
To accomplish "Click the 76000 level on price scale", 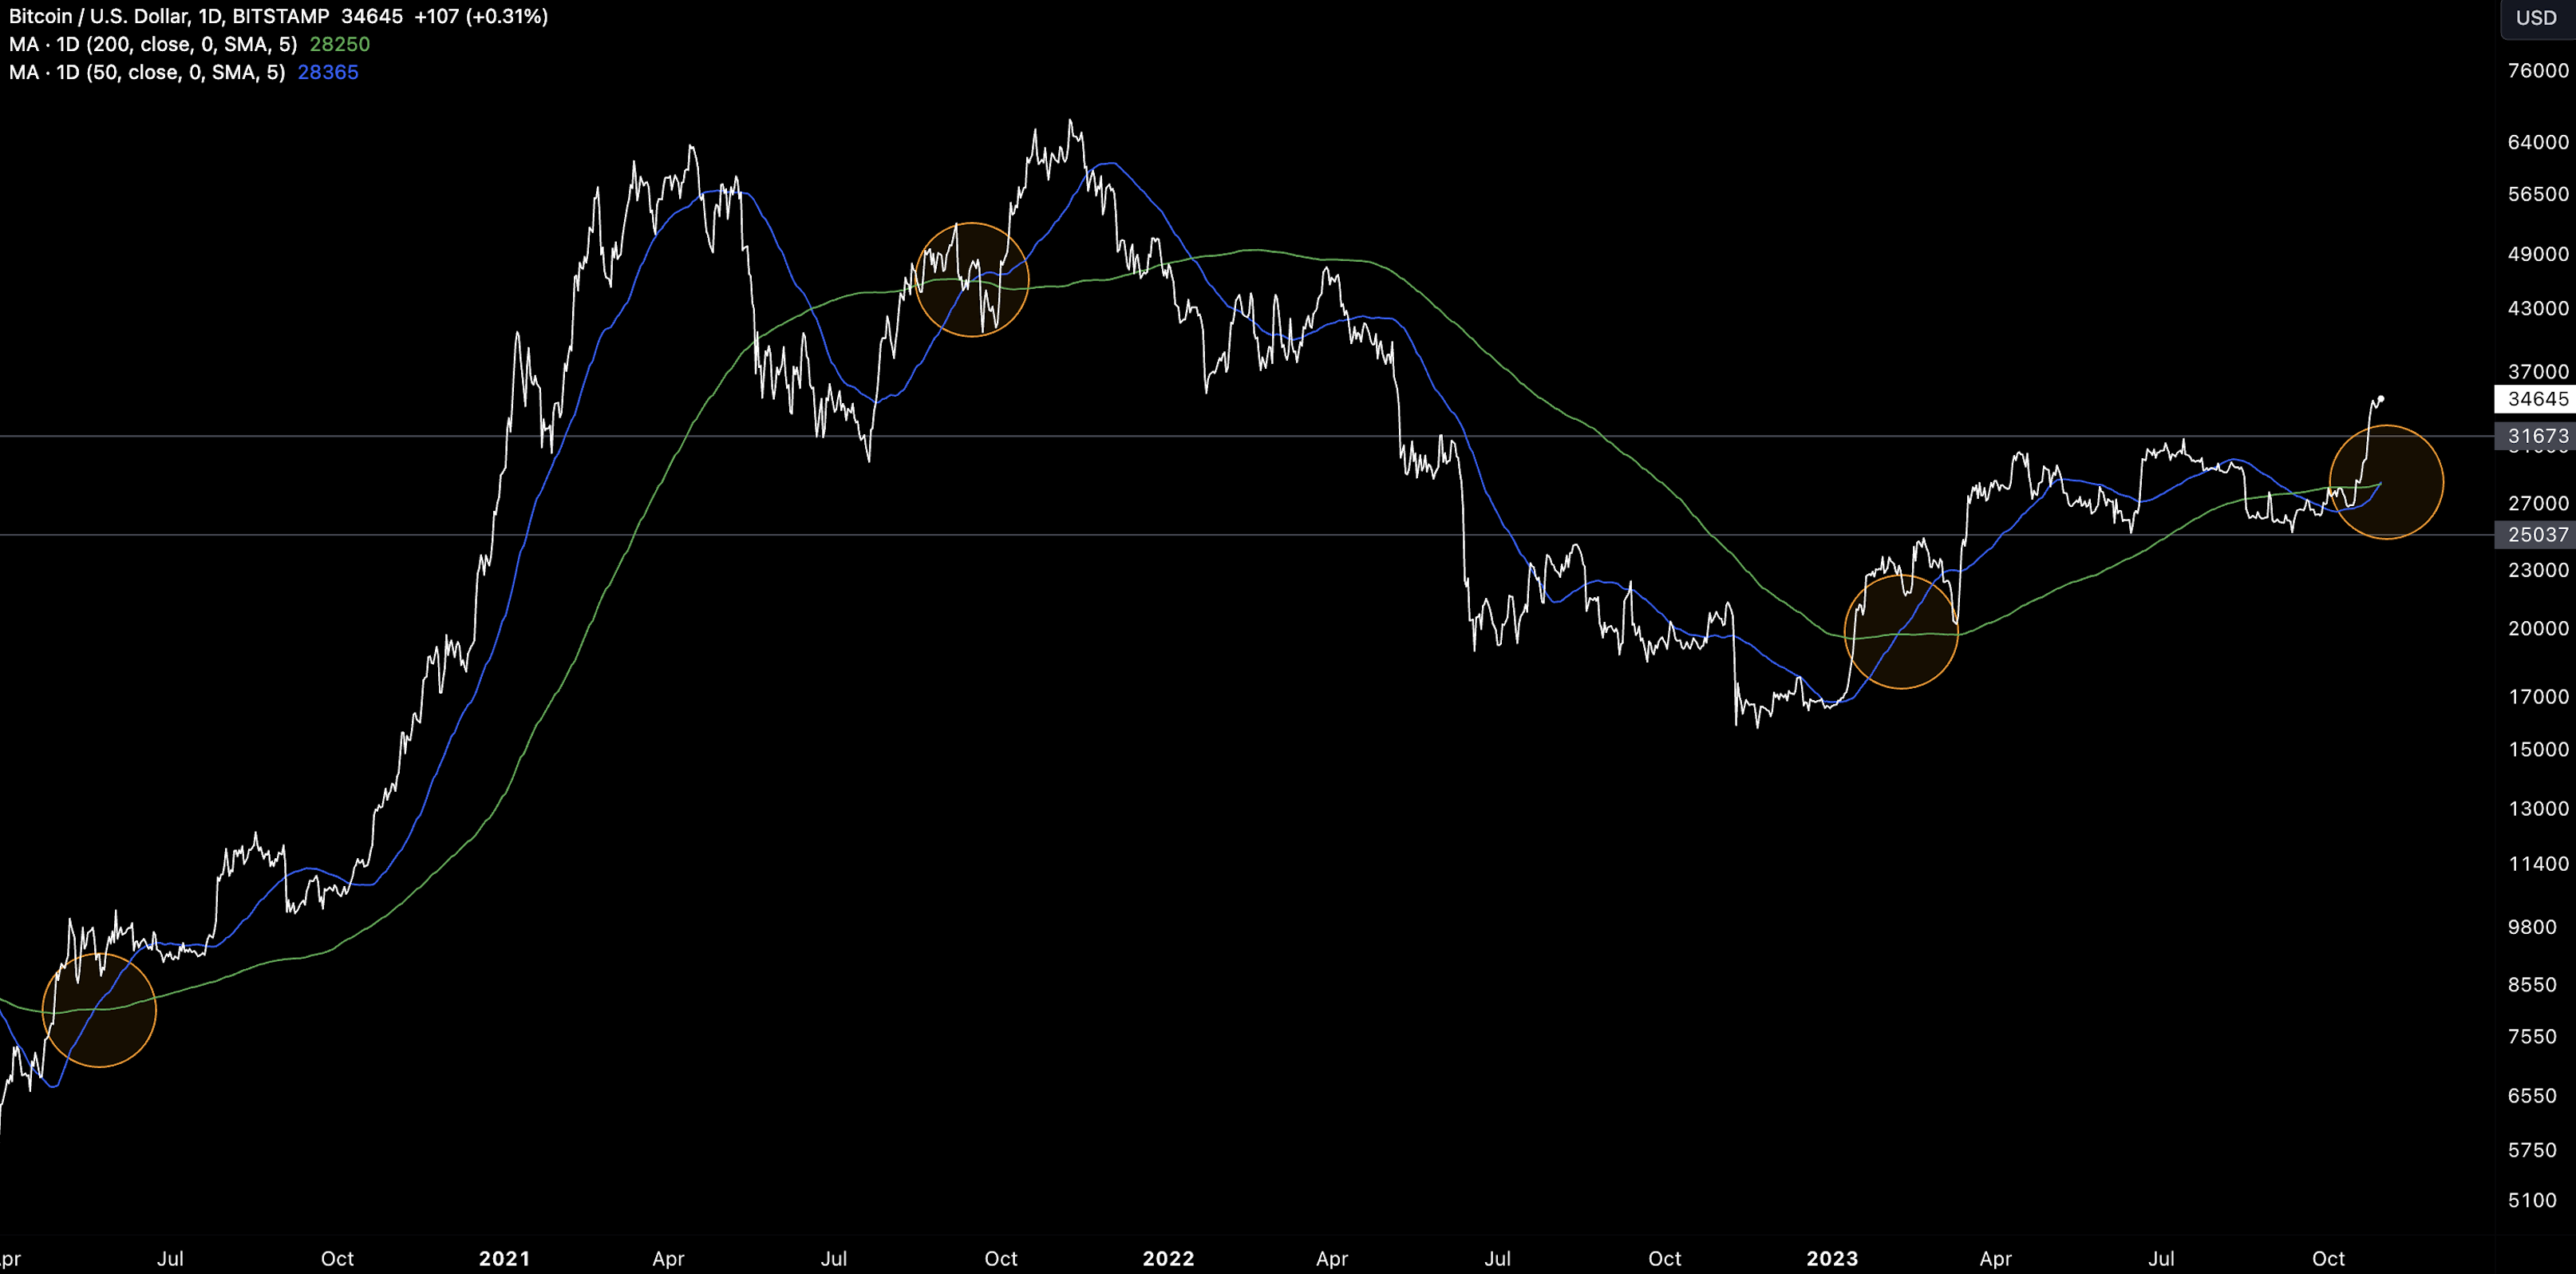I will point(2537,70).
